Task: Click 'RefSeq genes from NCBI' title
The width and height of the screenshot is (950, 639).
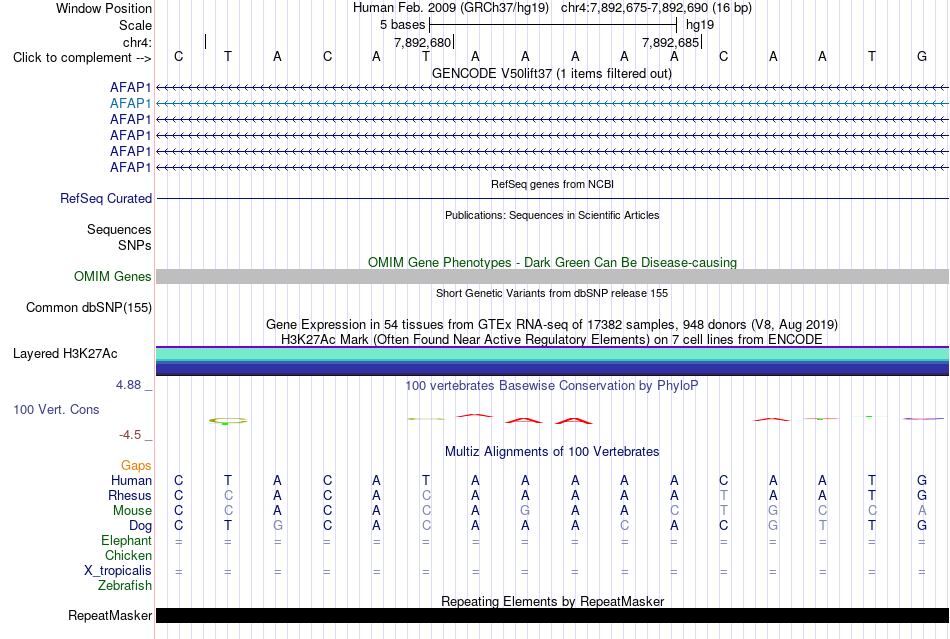Action: 552,184
